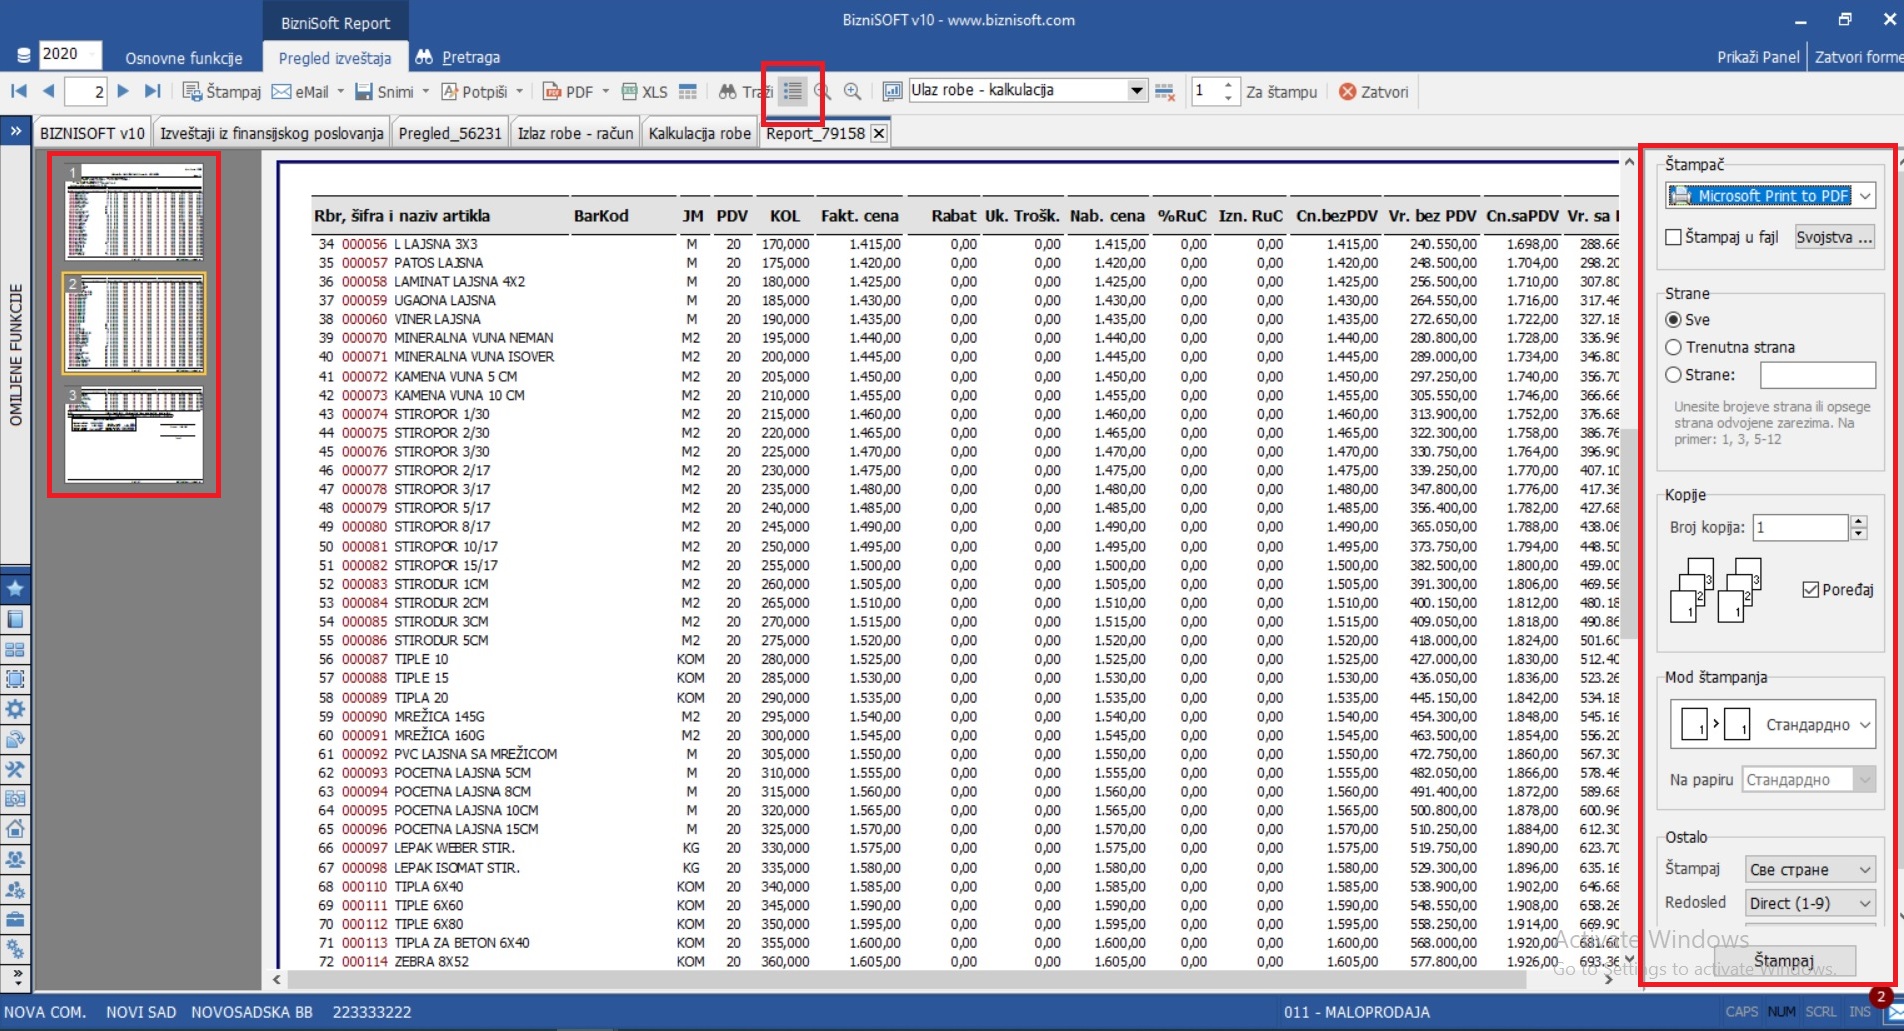1904x1031 pixels.
Task: Switch to the BIZNISOFT v10 document tab
Action: tap(92, 133)
